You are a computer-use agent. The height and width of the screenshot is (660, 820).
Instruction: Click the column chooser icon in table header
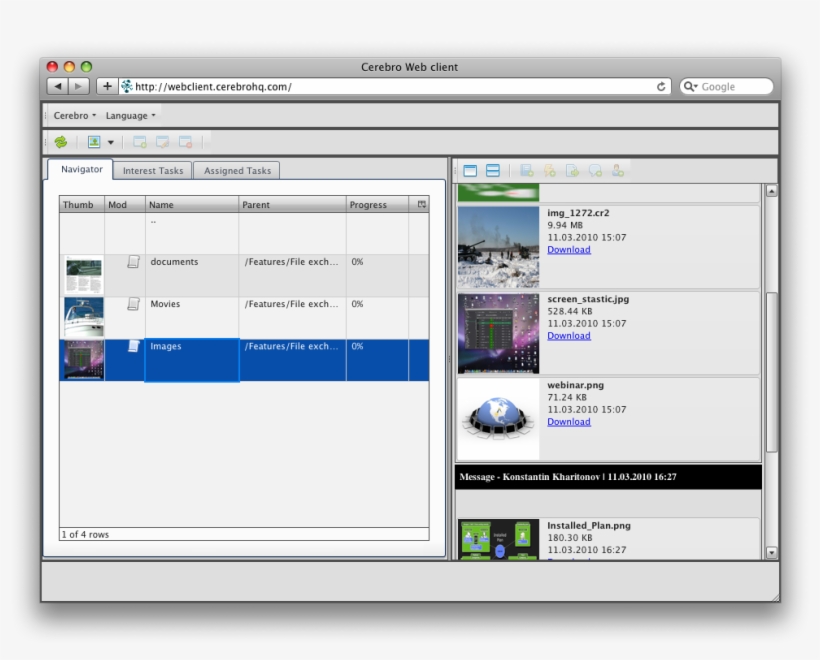pyautogui.click(x=422, y=204)
